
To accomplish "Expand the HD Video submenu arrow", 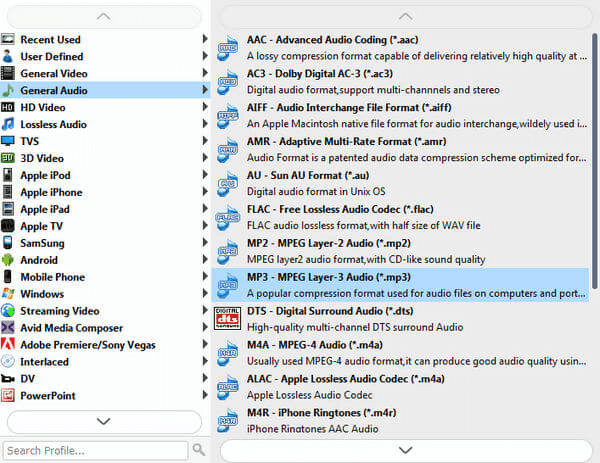I will pyautogui.click(x=205, y=107).
